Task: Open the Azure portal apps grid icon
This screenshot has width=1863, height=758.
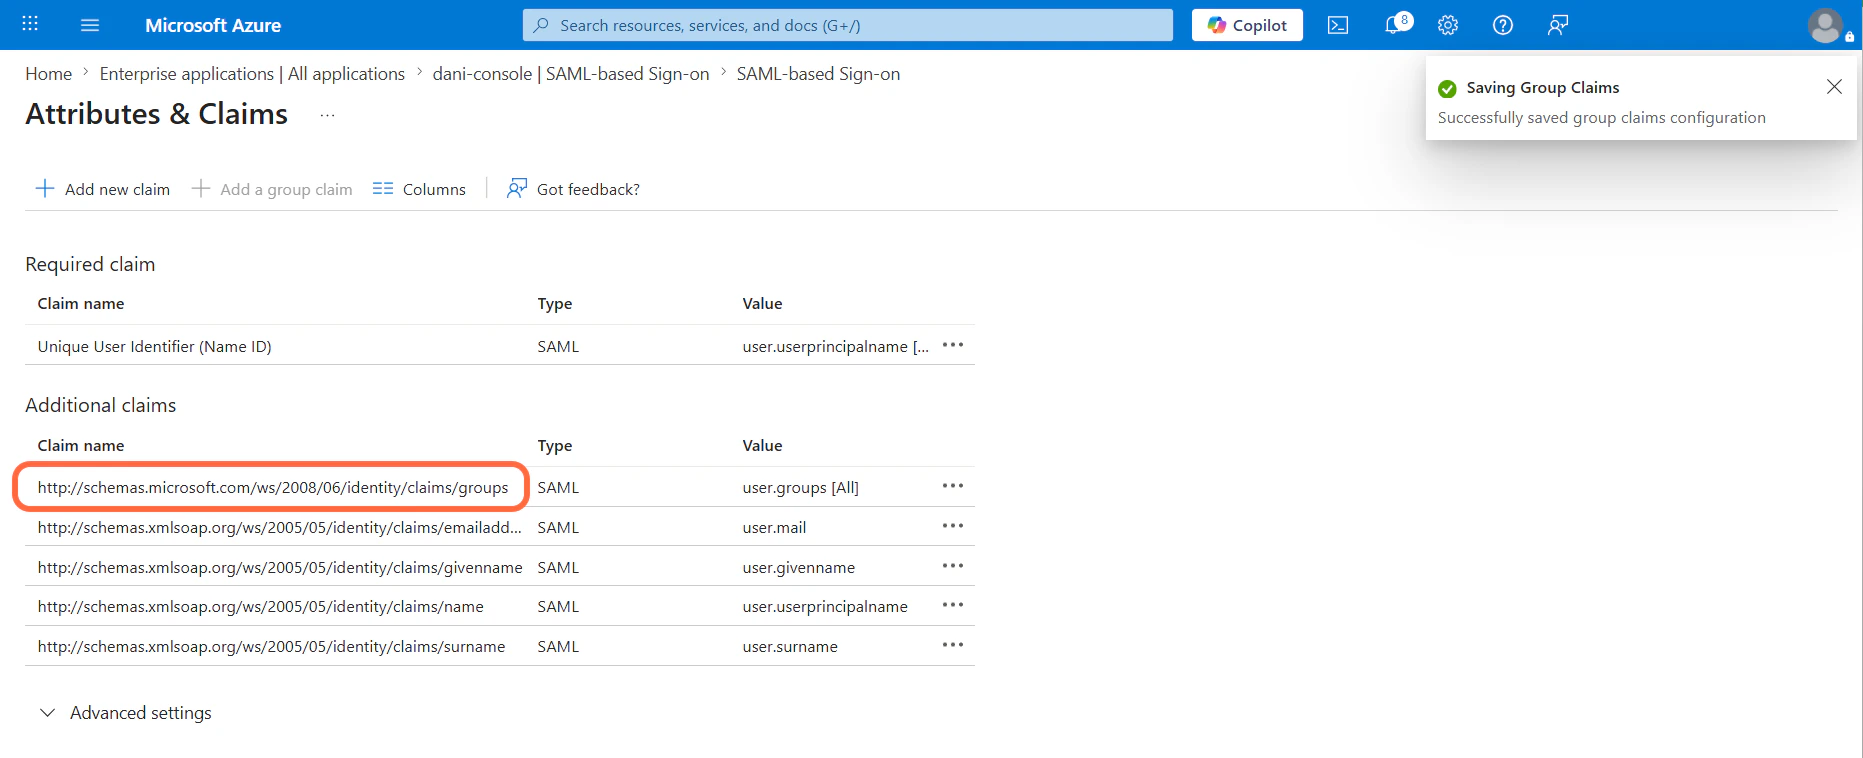Action: pos(30,24)
